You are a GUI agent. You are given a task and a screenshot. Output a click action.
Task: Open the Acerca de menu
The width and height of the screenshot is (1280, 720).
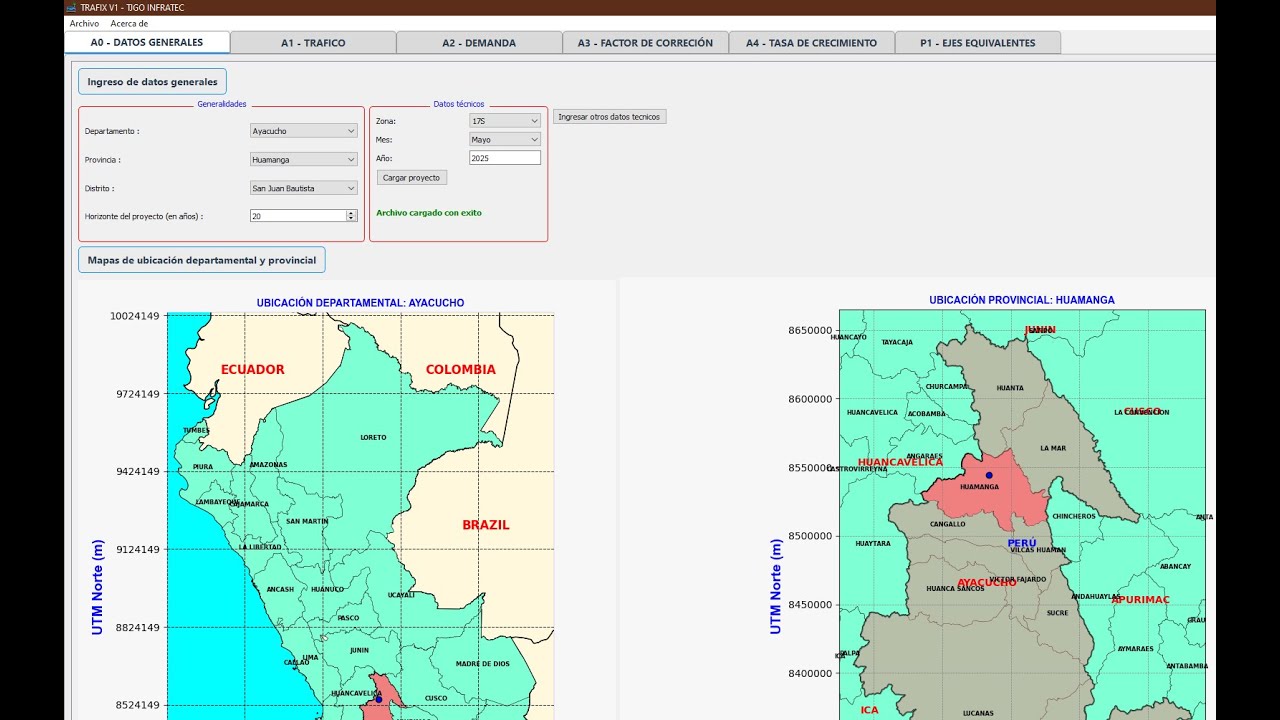pos(129,23)
